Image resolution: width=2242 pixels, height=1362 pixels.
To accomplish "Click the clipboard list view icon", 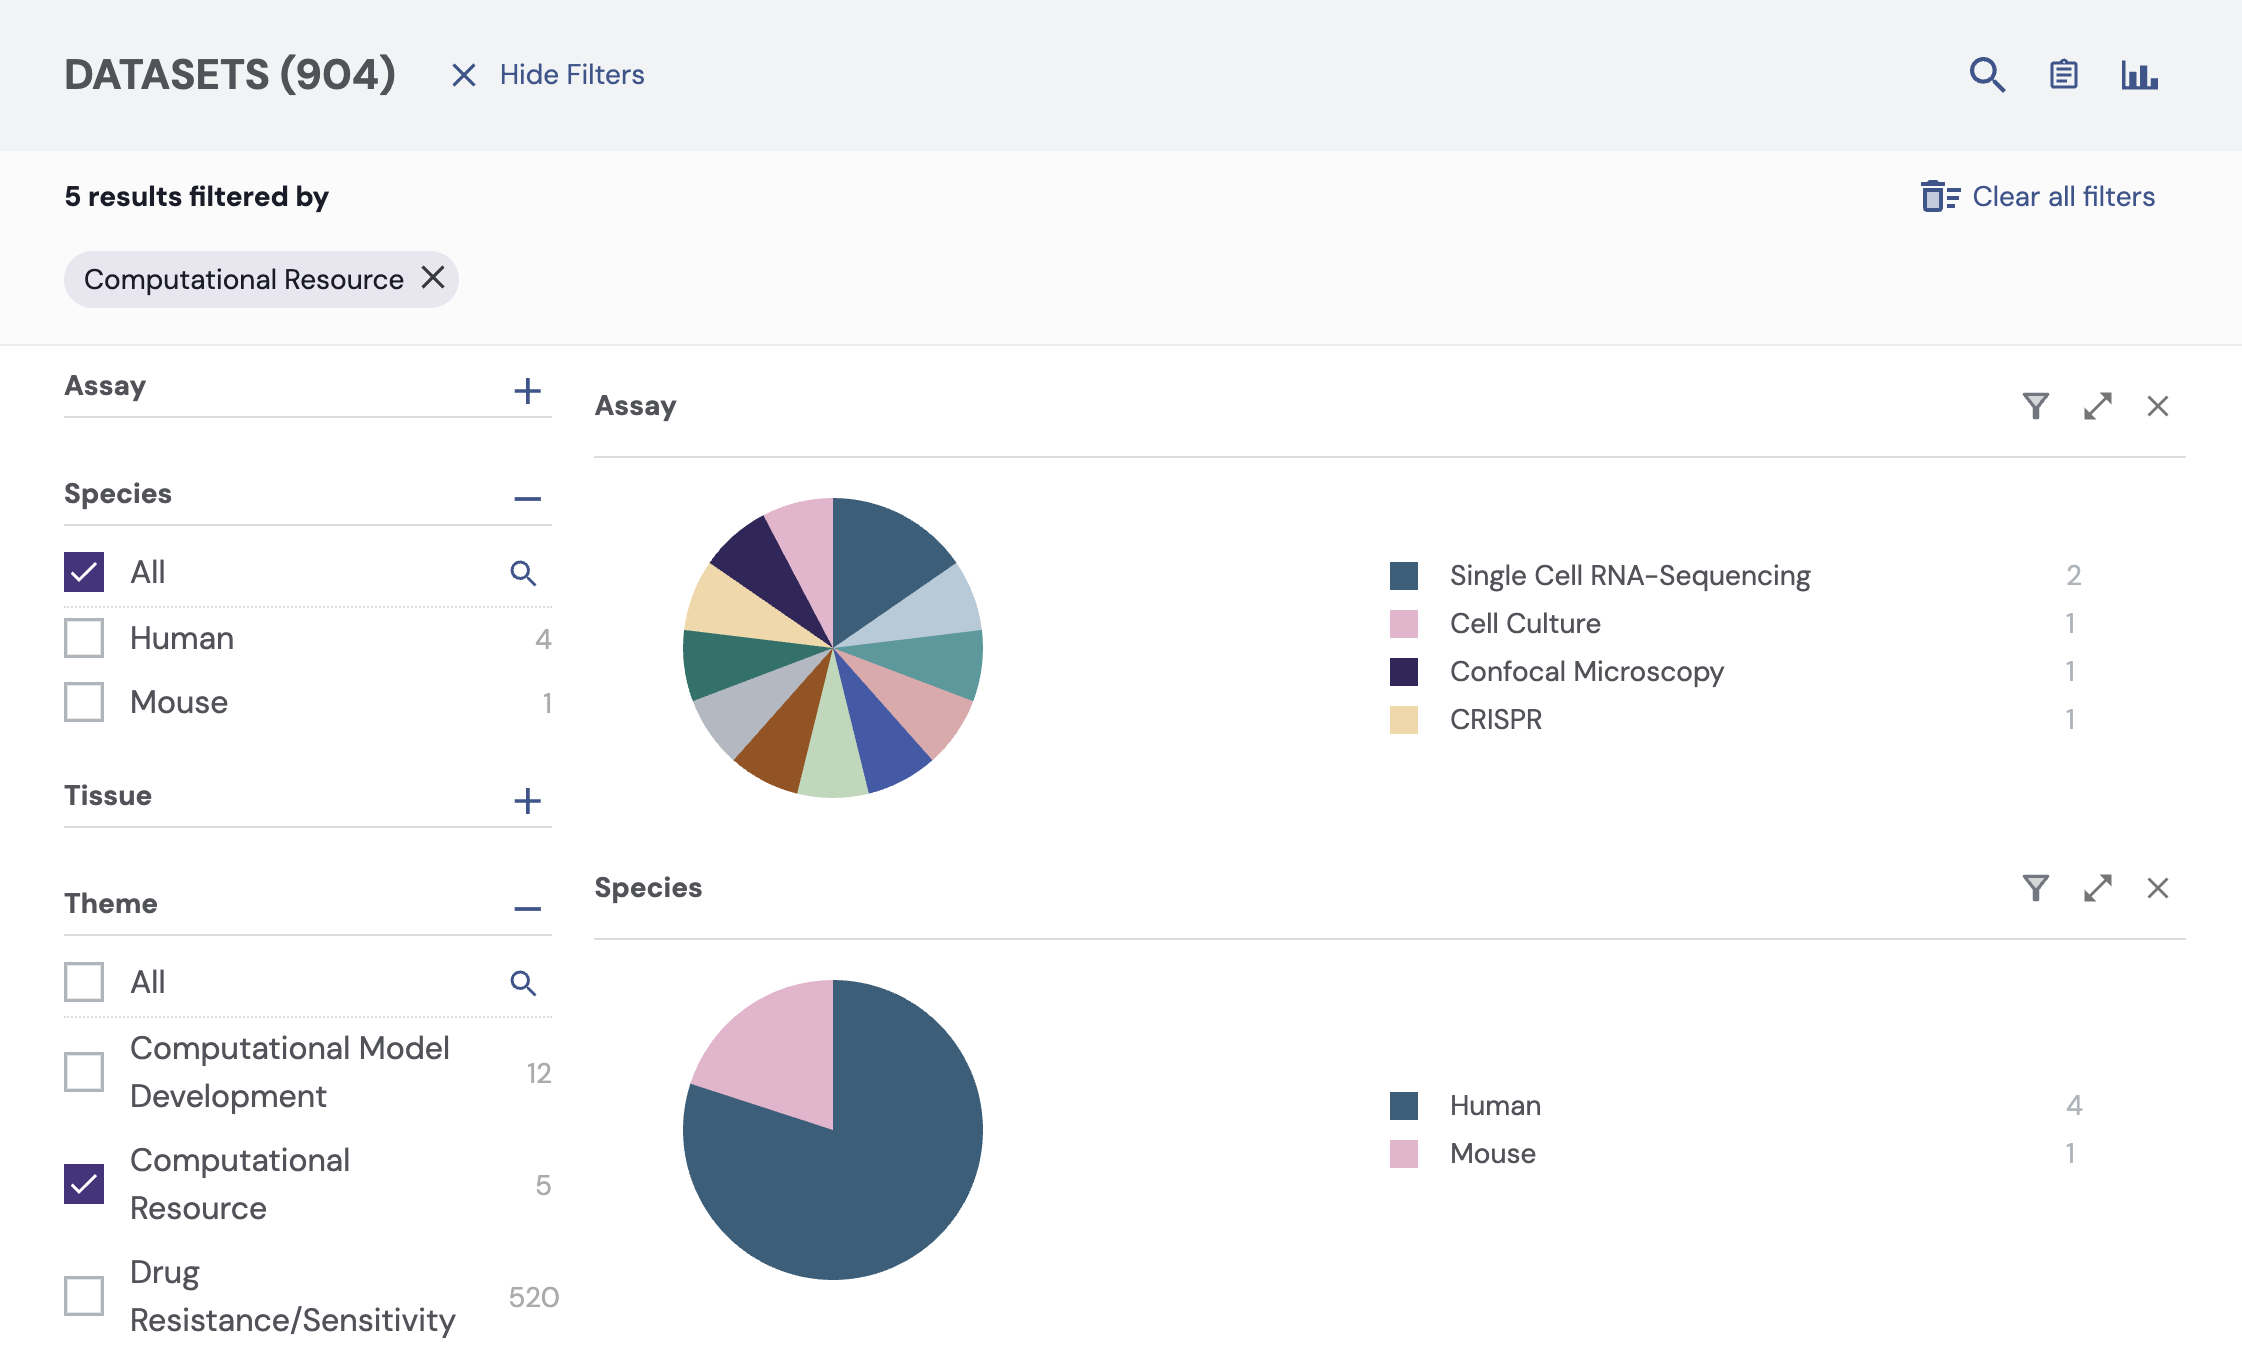I will pyautogui.click(x=2063, y=75).
